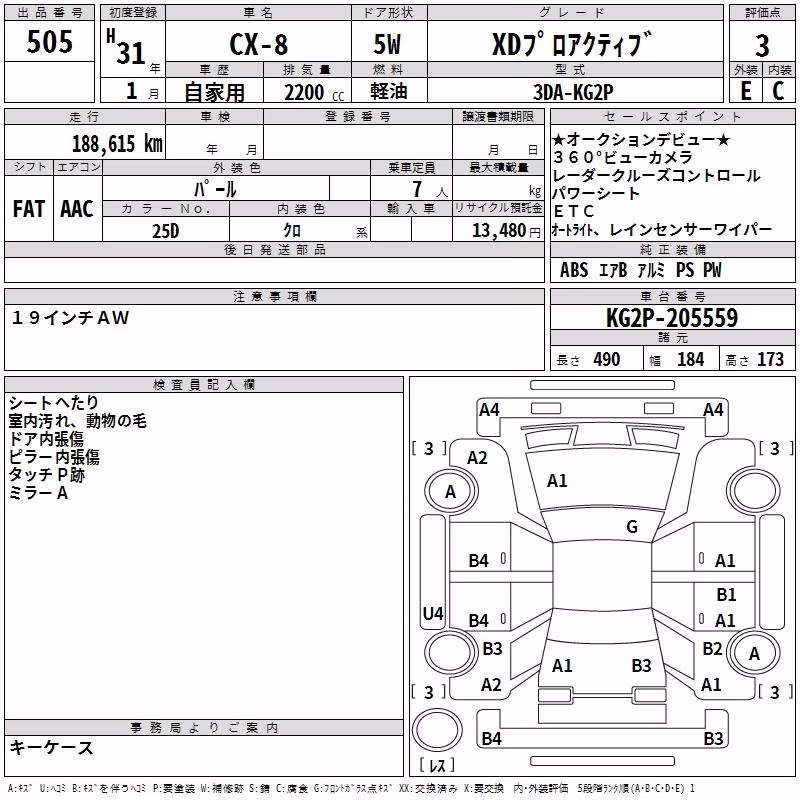Click the 車台番号 header
Viewport: 800px width, 800px height.
pos(673,296)
